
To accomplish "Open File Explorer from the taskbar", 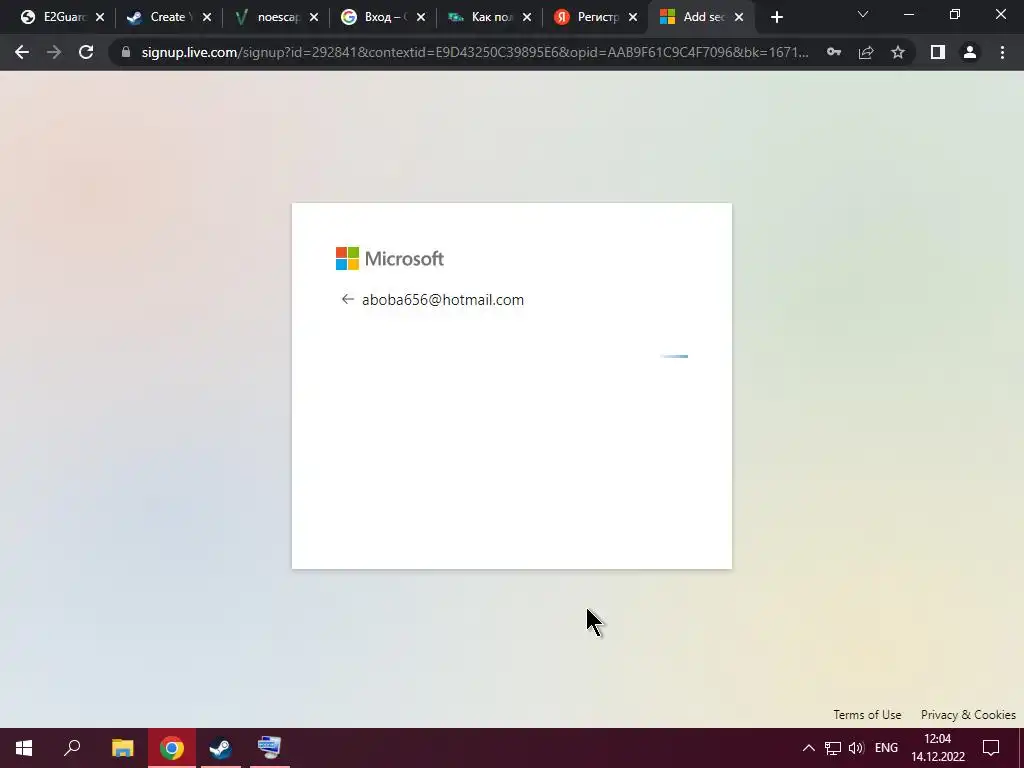I will (122, 748).
